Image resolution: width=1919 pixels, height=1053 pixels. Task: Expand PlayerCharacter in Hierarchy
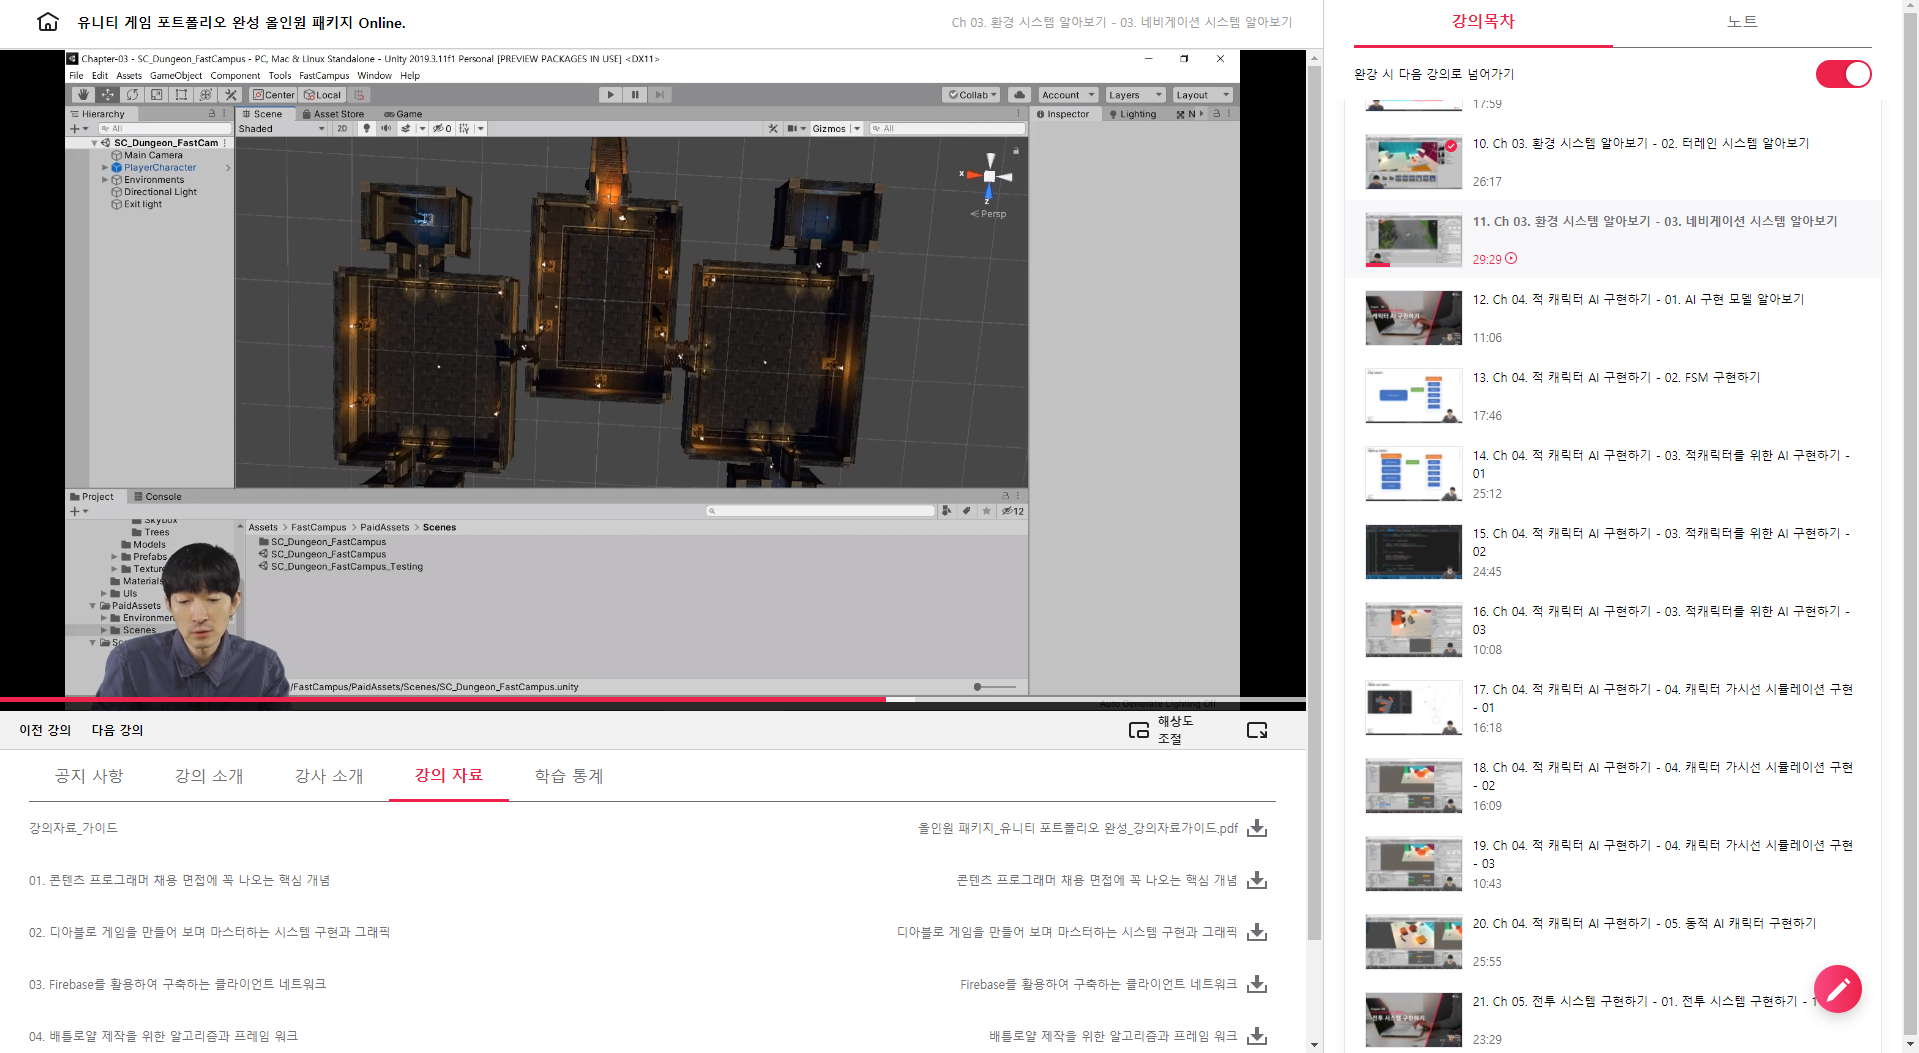[104, 168]
